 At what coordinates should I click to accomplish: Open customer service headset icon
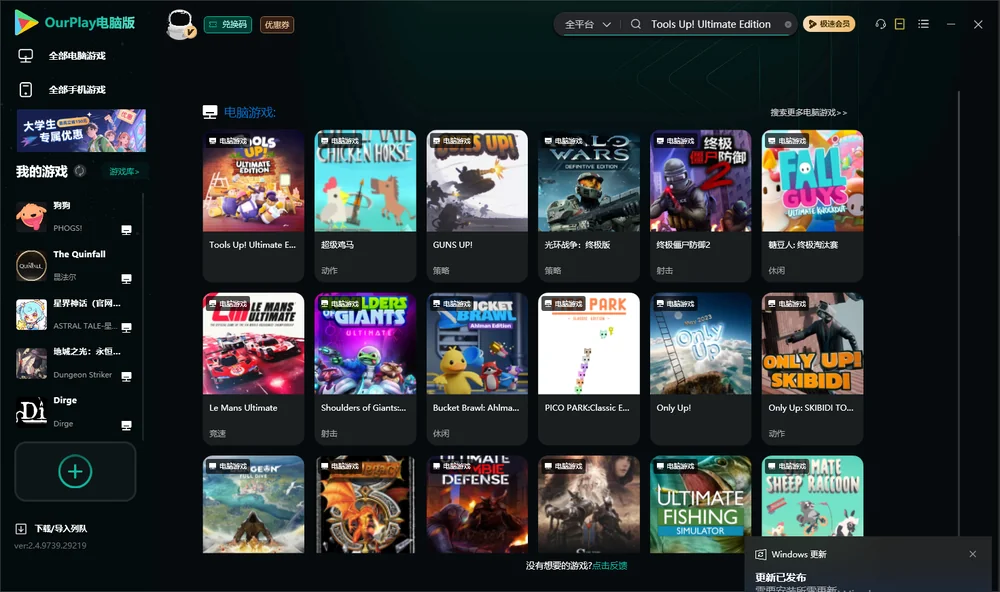pyautogui.click(x=880, y=24)
